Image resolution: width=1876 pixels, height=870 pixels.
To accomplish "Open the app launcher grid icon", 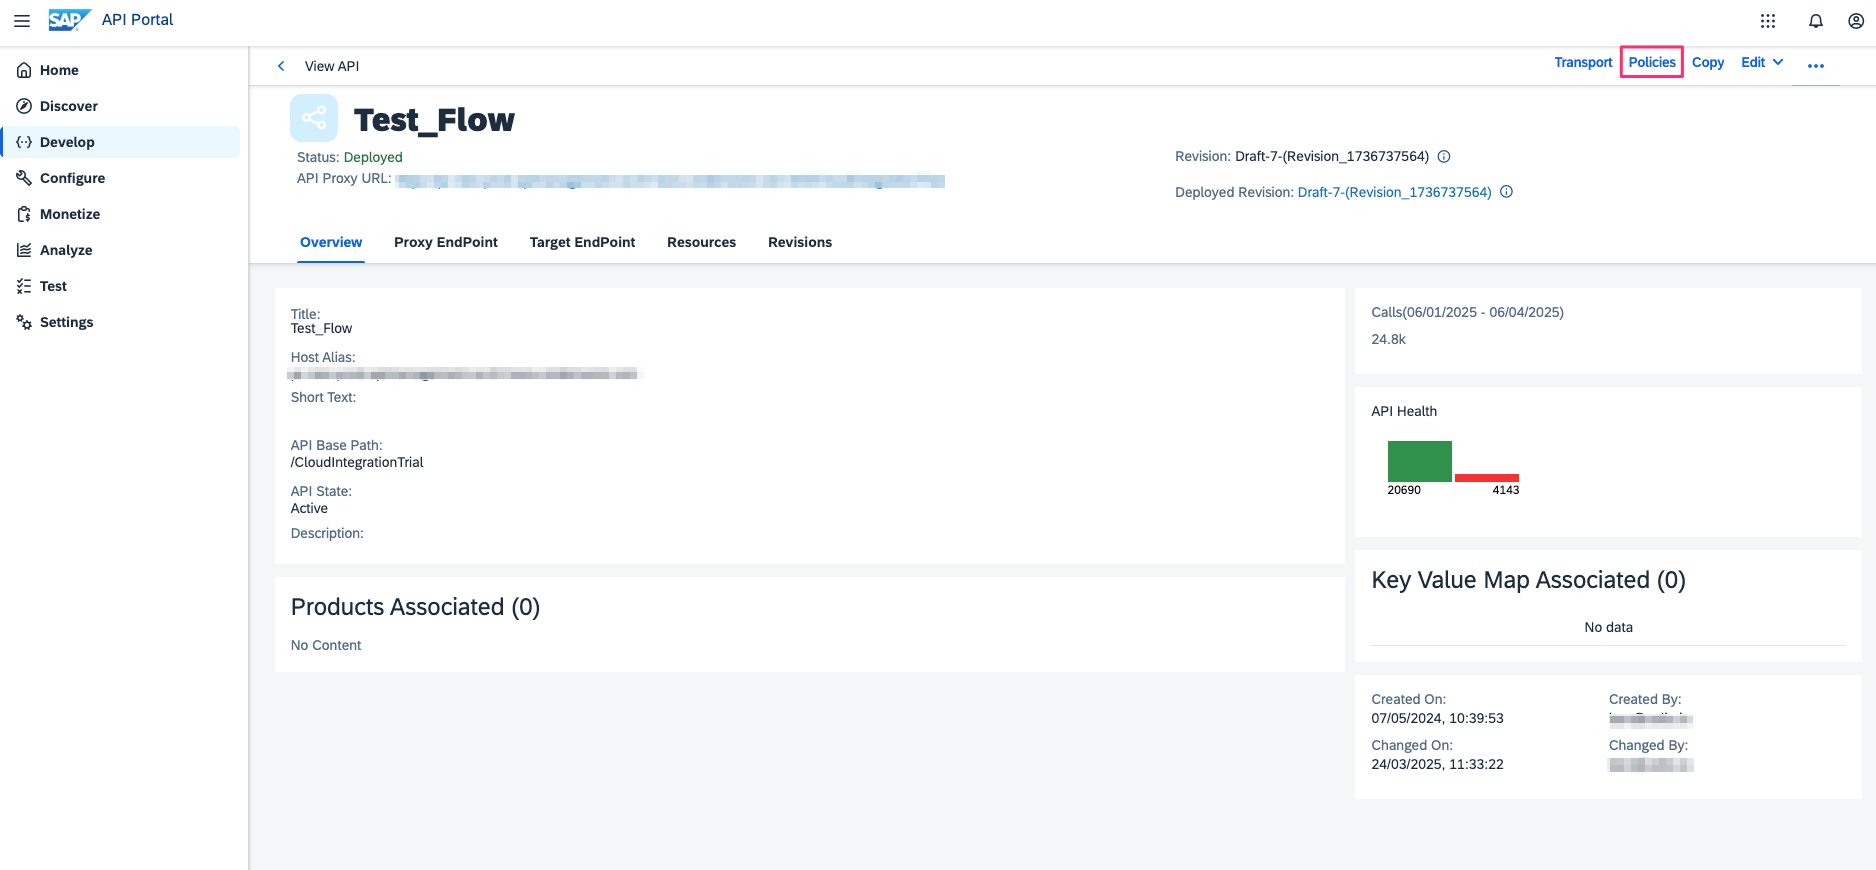I will (x=1767, y=21).
